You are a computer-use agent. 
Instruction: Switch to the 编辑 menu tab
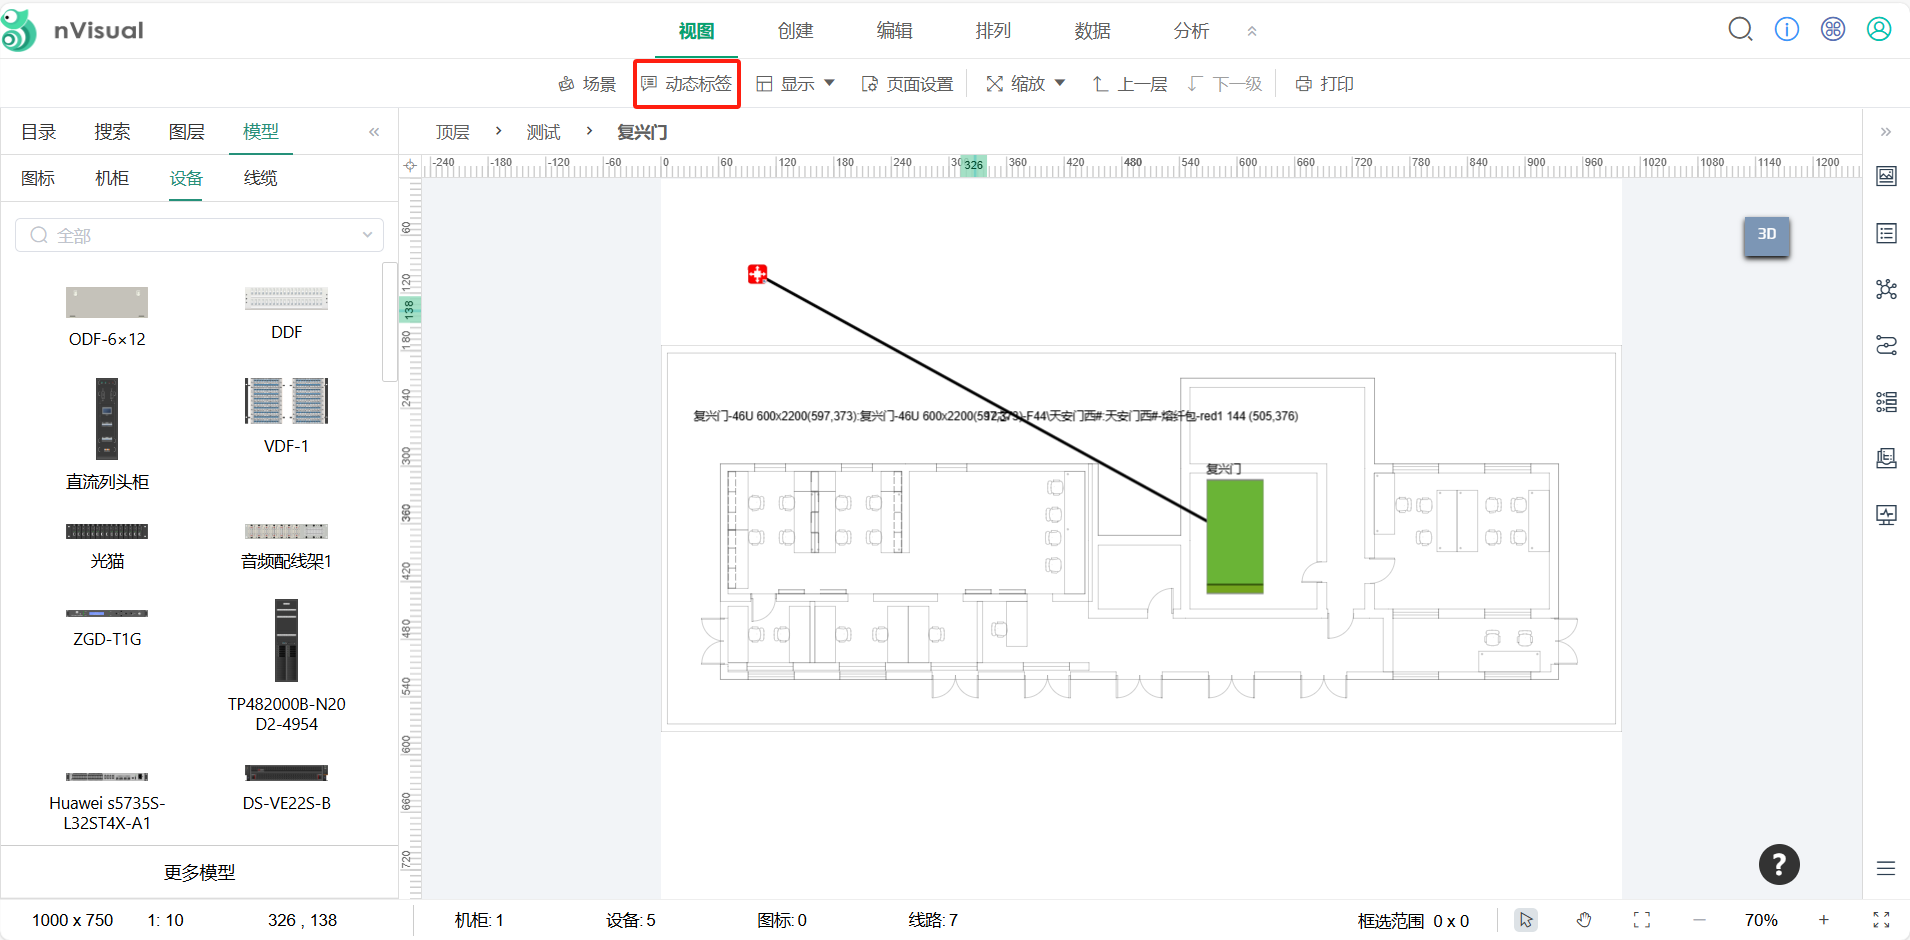point(894,31)
